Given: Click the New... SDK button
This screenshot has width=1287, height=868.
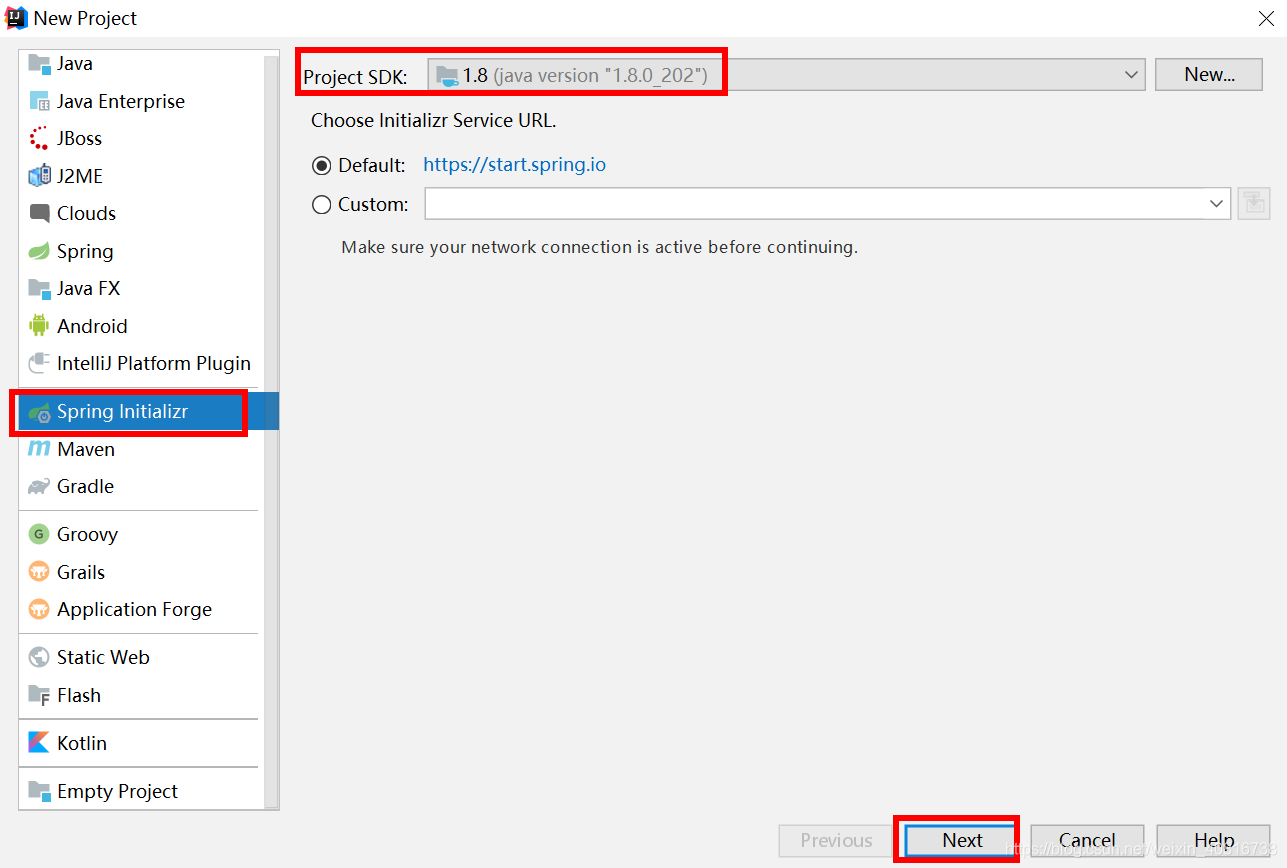Looking at the screenshot, I should click(1209, 75).
